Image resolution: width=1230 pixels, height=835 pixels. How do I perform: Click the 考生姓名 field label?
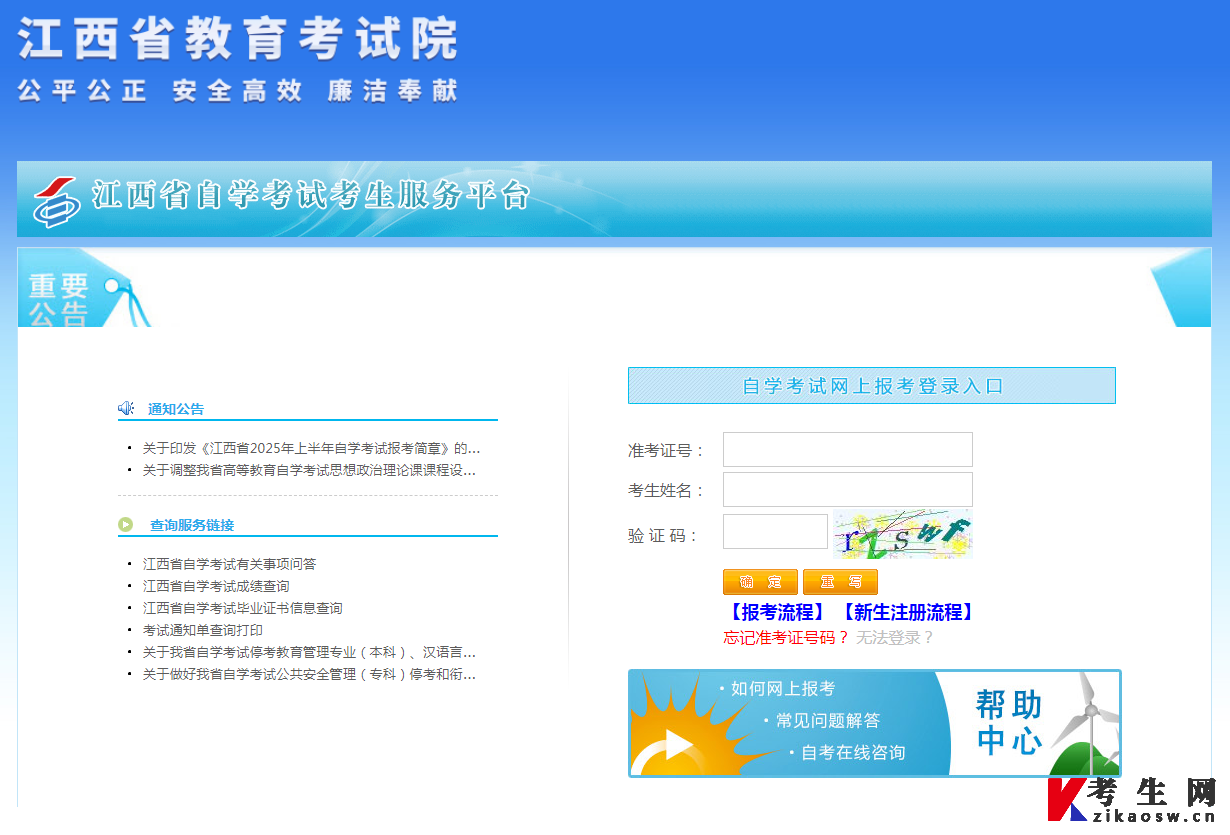pyautogui.click(x=667, y=491)
